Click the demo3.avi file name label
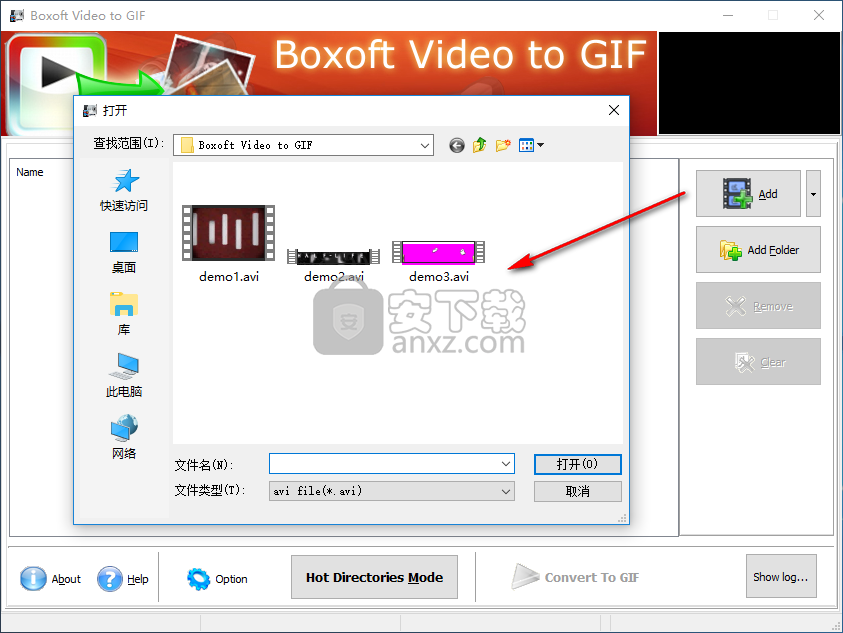 (x=439, y=277)
